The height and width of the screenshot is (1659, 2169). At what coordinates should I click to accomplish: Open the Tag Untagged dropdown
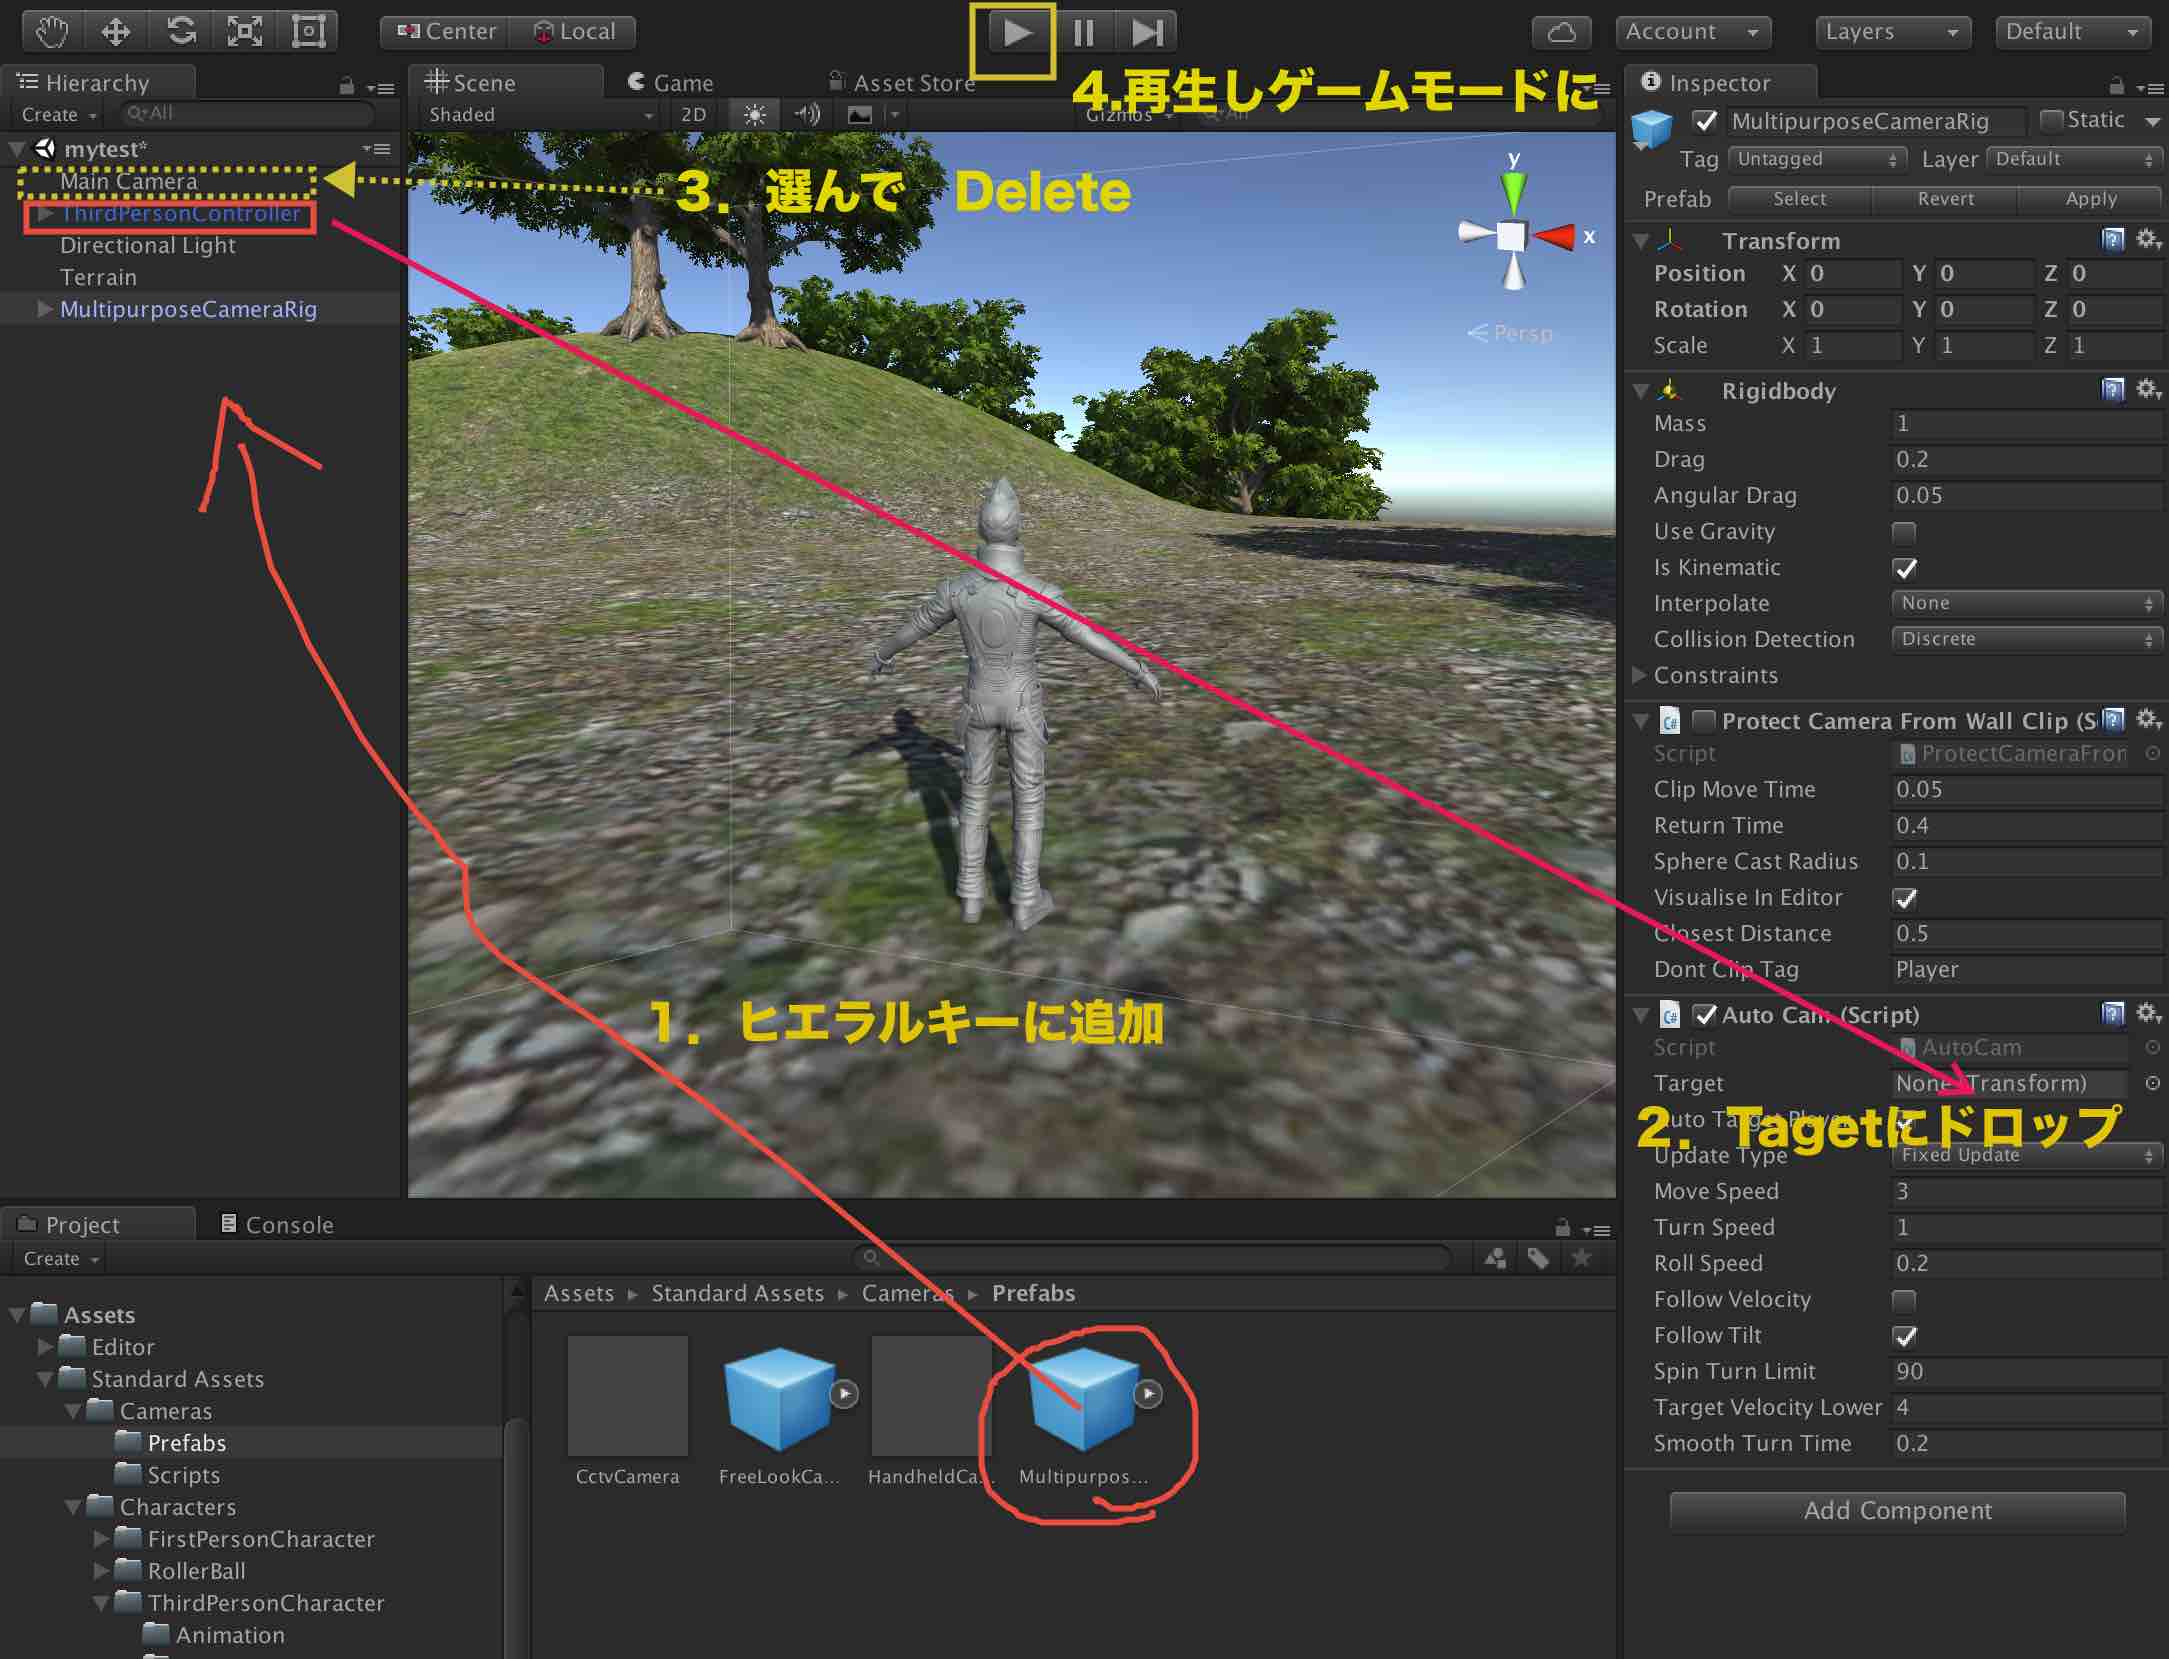[x=1816, y=159]
